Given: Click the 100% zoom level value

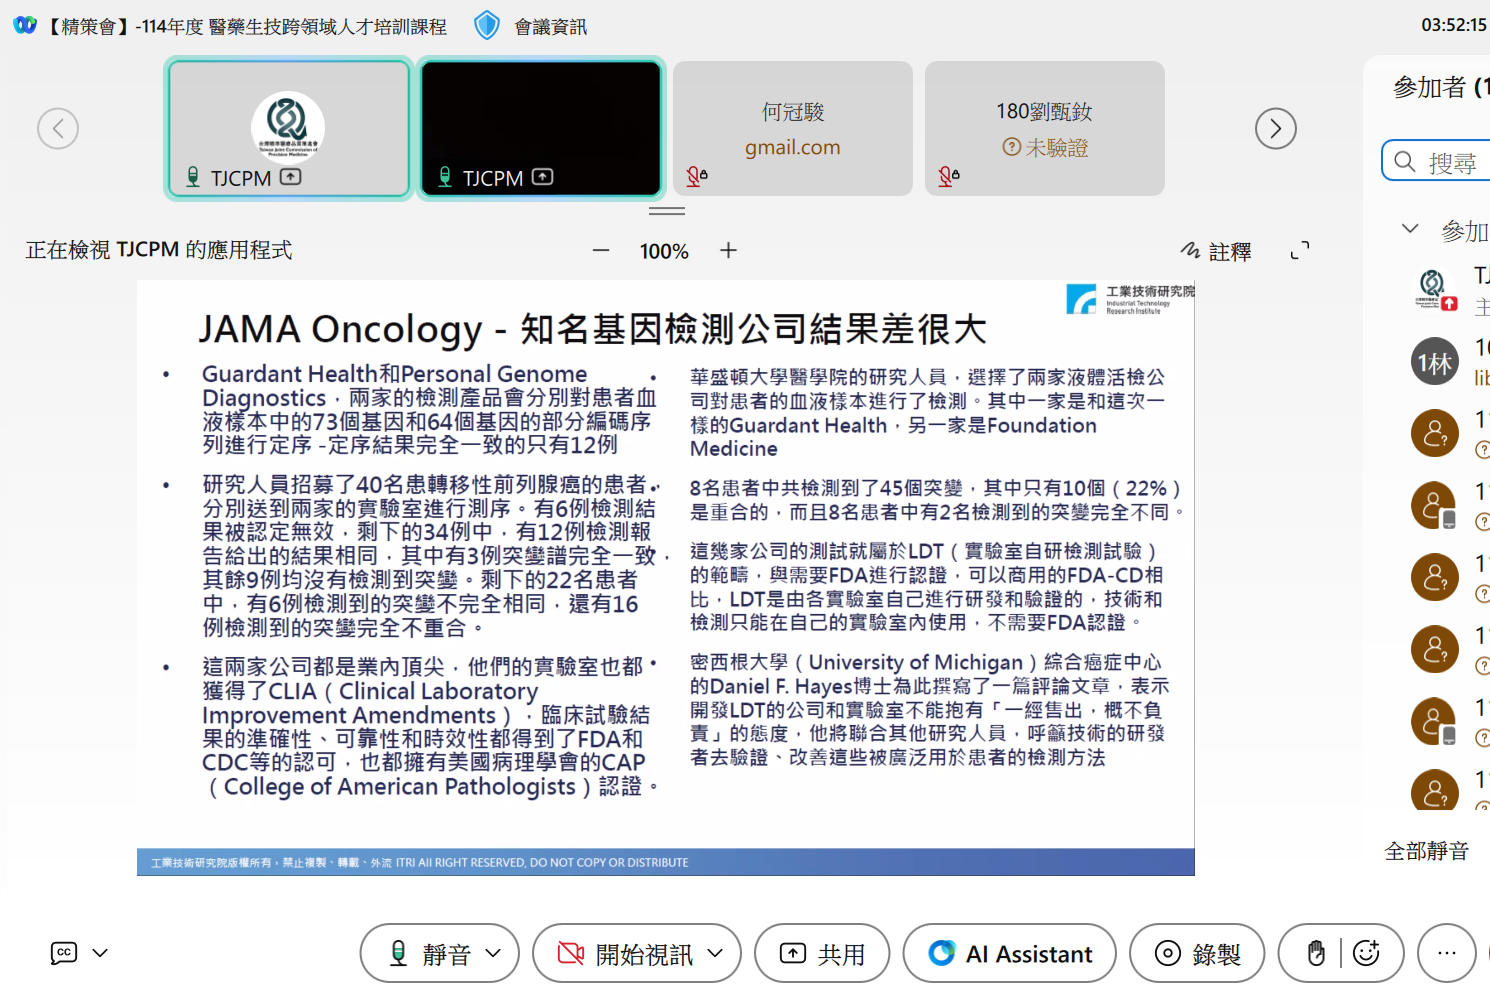Looking at the screenshot, I should tap(664, 251).
